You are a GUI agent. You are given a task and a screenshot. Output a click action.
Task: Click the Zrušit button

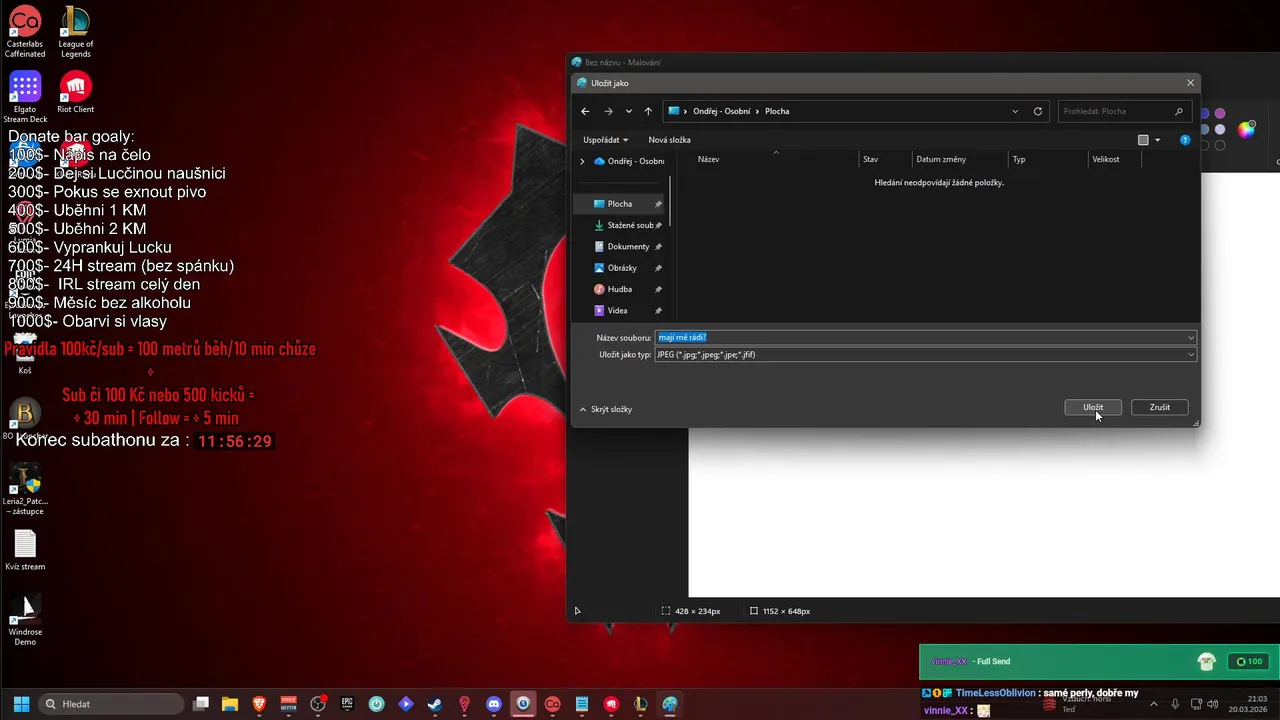click(x=1160, y=407)
